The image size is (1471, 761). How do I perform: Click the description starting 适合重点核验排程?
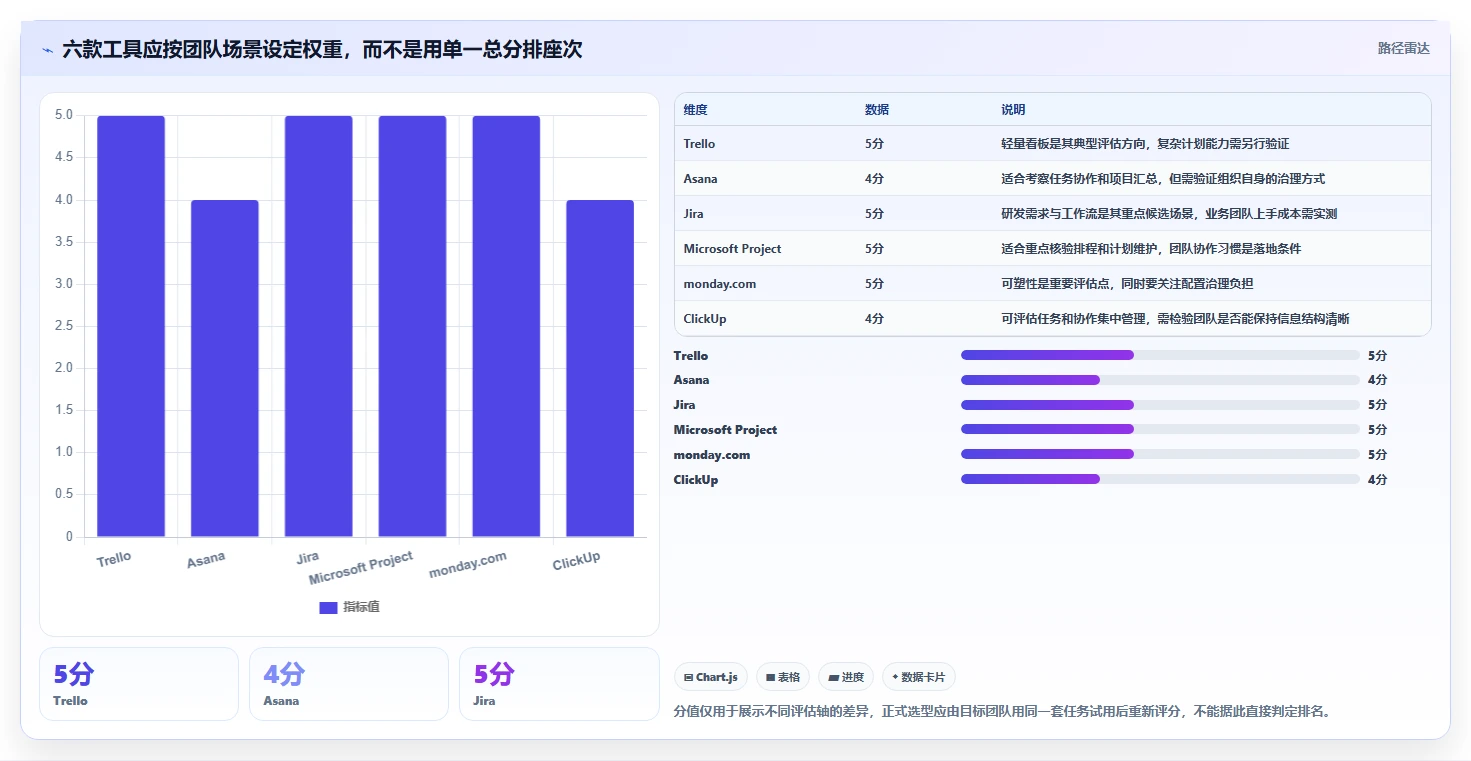pos(1151,249)
